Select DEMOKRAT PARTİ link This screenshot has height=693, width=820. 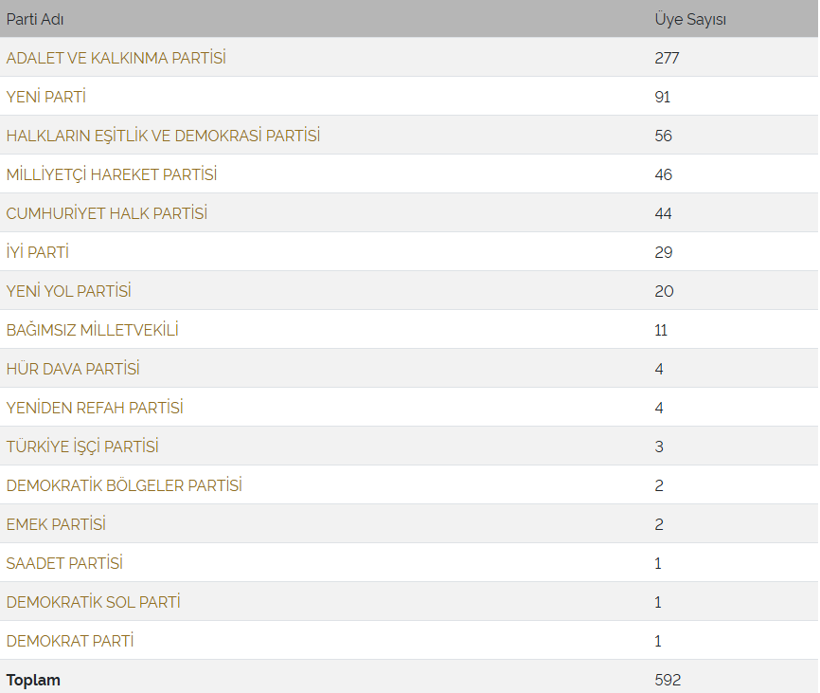(x=70, y=641)
